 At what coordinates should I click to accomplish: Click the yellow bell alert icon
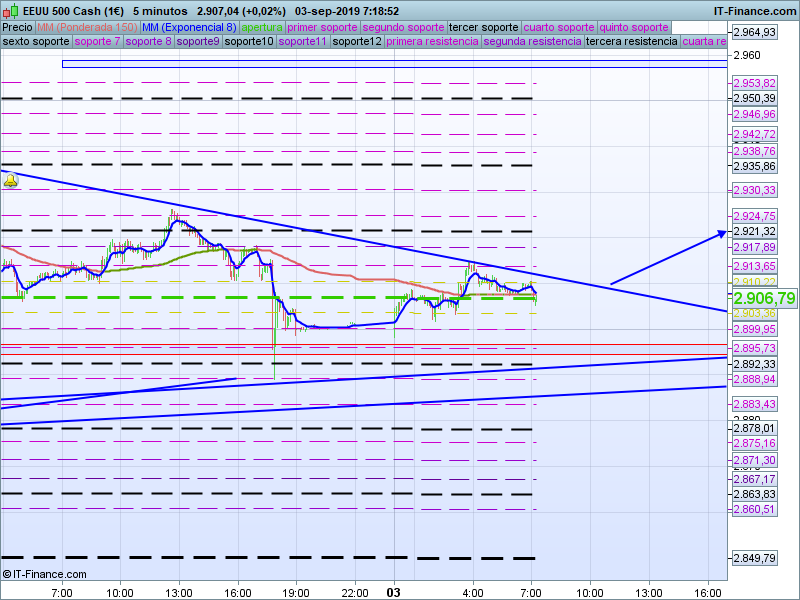pyautogui.click(x=10, y=181)
